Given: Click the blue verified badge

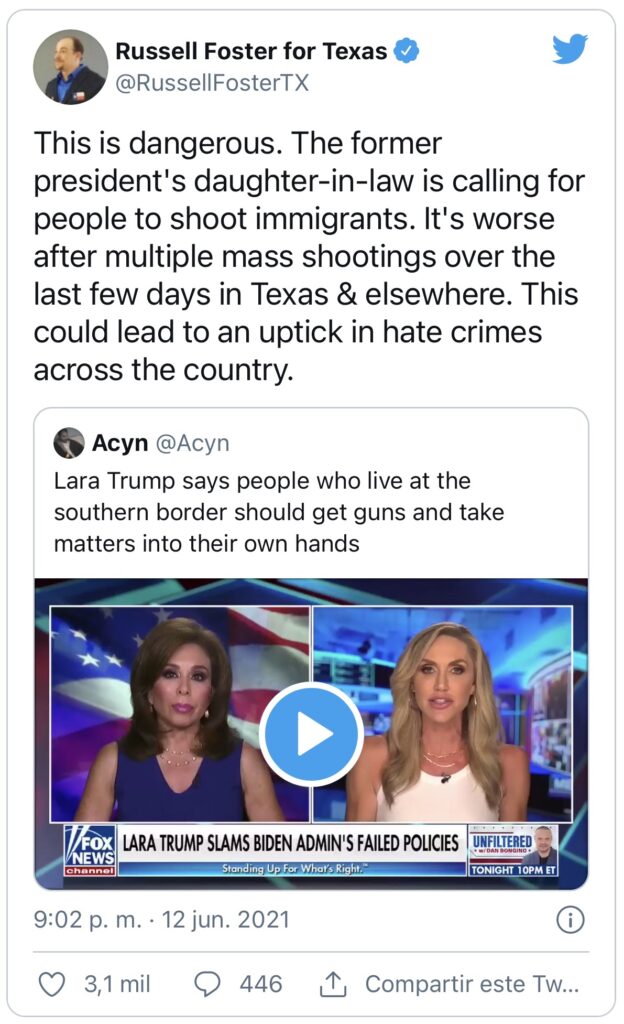Looking at the screenshot, I should click(x=407, y=51).
